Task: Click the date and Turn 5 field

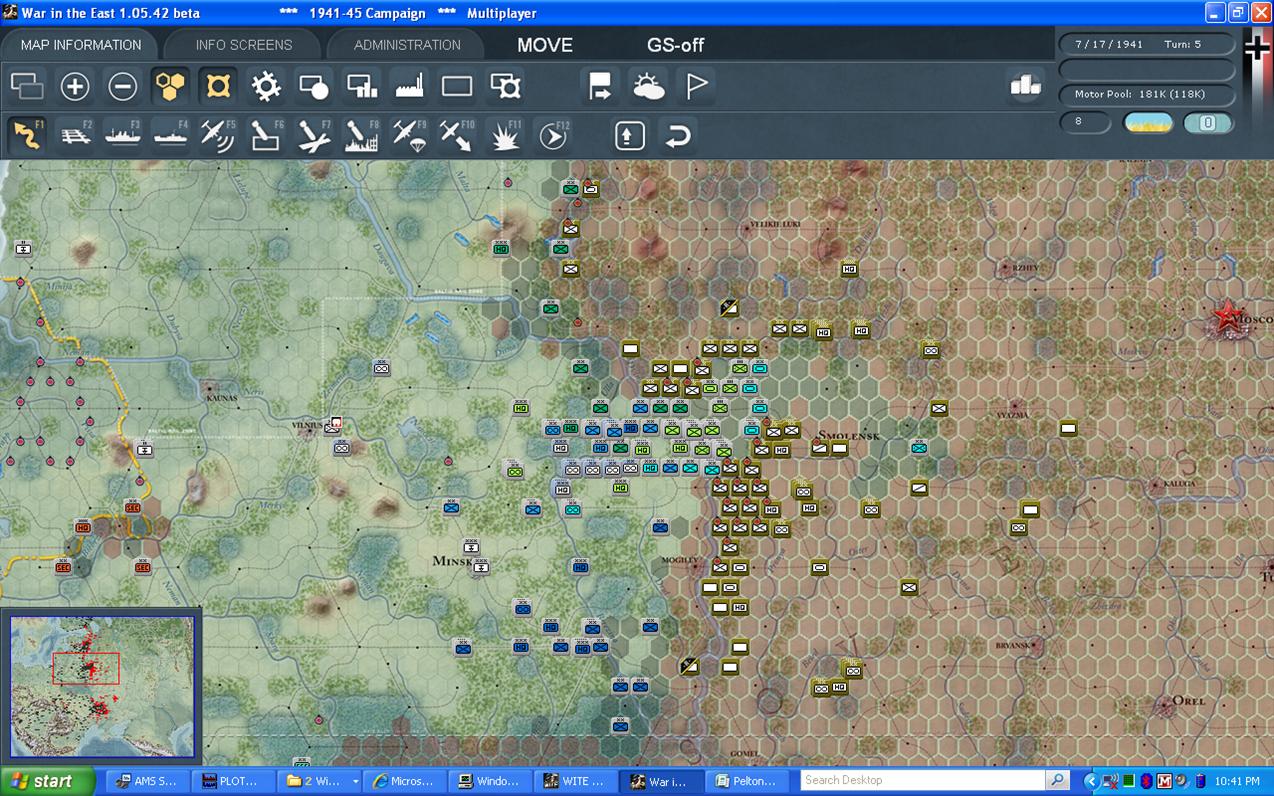Action: click(x=1147, y=44)
